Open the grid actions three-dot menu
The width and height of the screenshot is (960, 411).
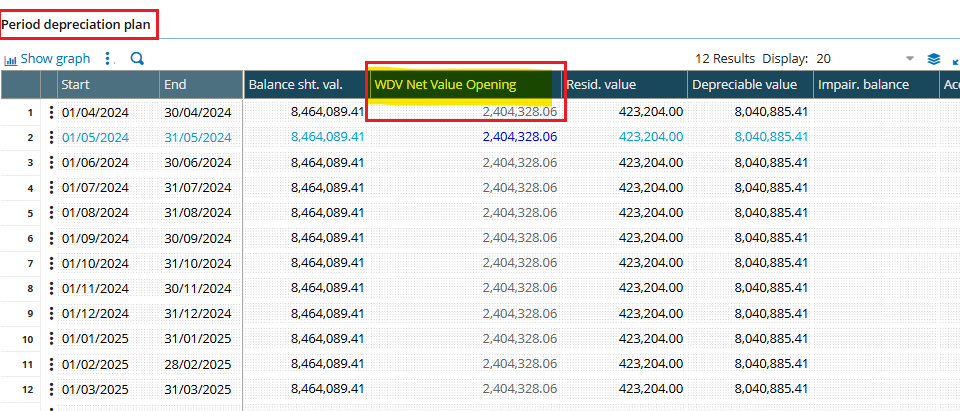(108, 59)
